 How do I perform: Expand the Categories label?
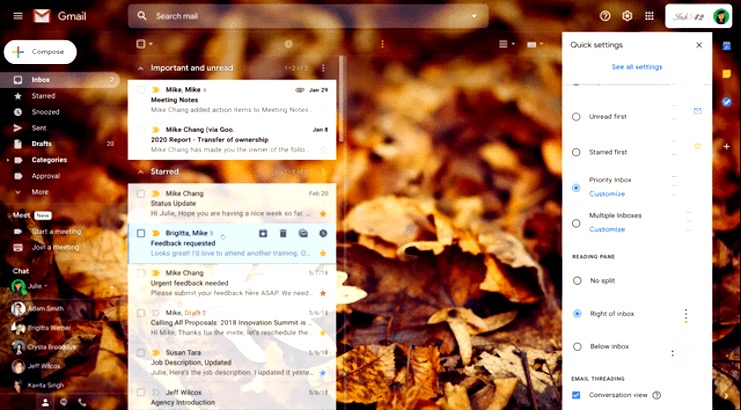(x=8, y=160)
